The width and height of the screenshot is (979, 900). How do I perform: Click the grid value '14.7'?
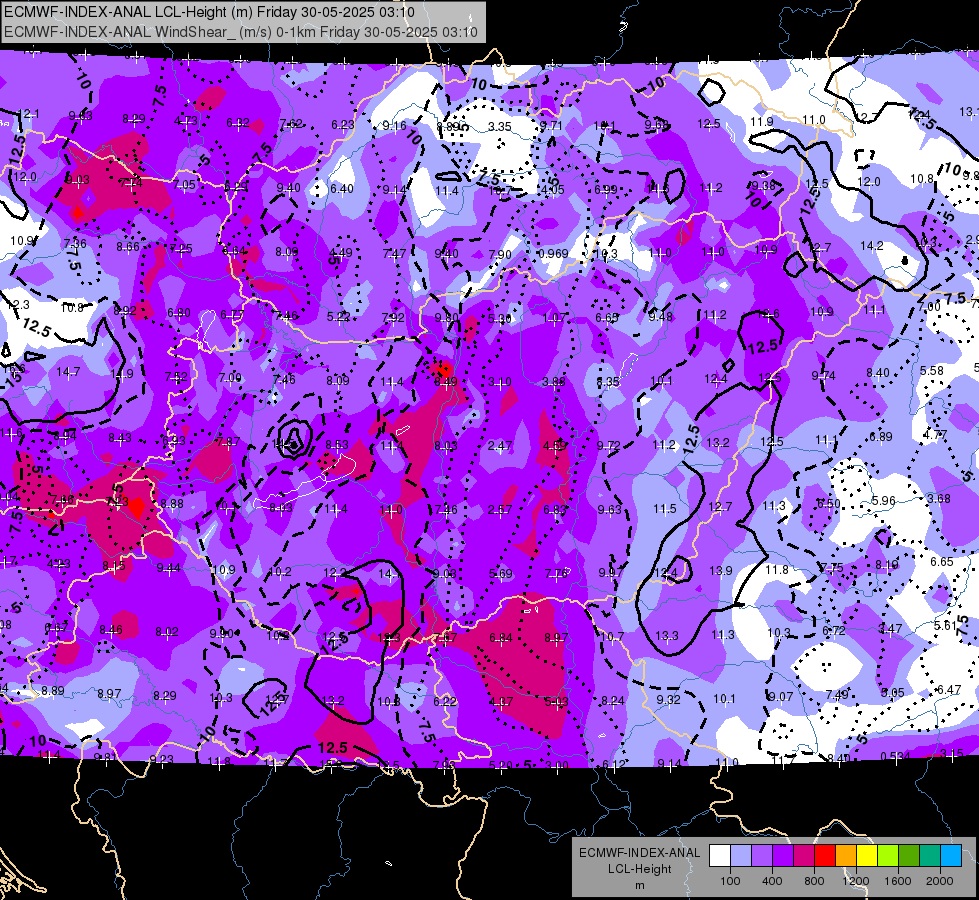point(67,372)
